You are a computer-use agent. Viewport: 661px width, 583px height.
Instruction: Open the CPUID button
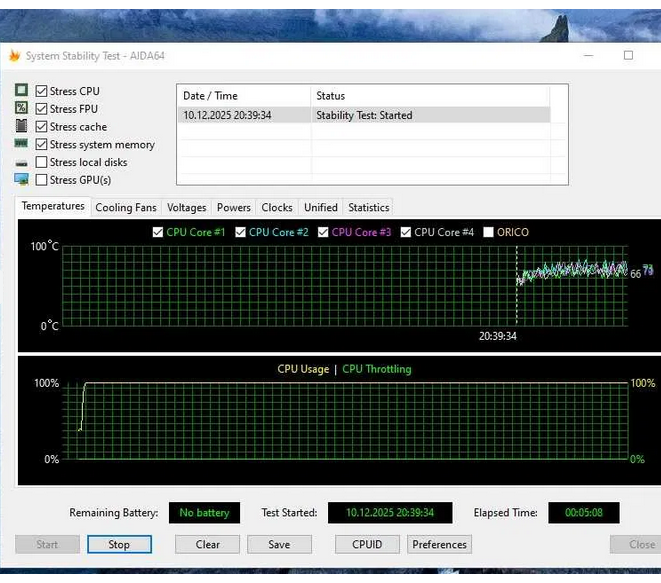[x=367, y=545]
